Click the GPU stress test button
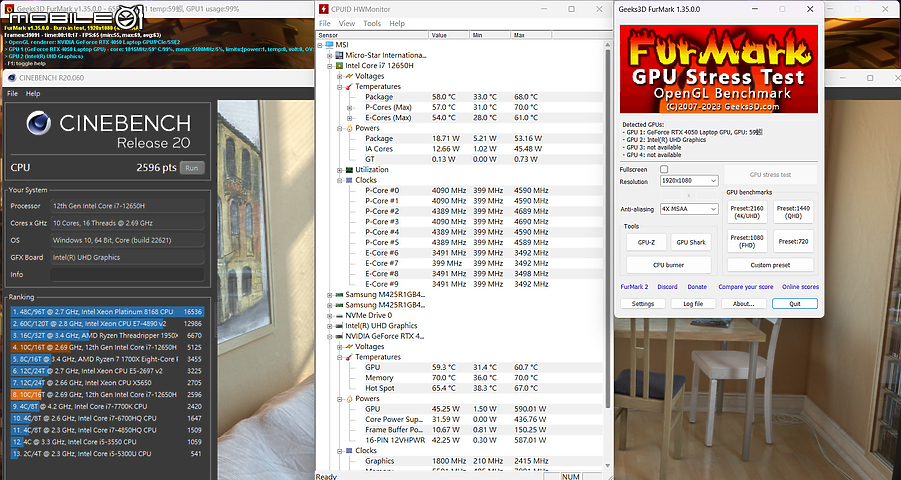The width and height of the screenshot is (901, 480). [770, 174]
